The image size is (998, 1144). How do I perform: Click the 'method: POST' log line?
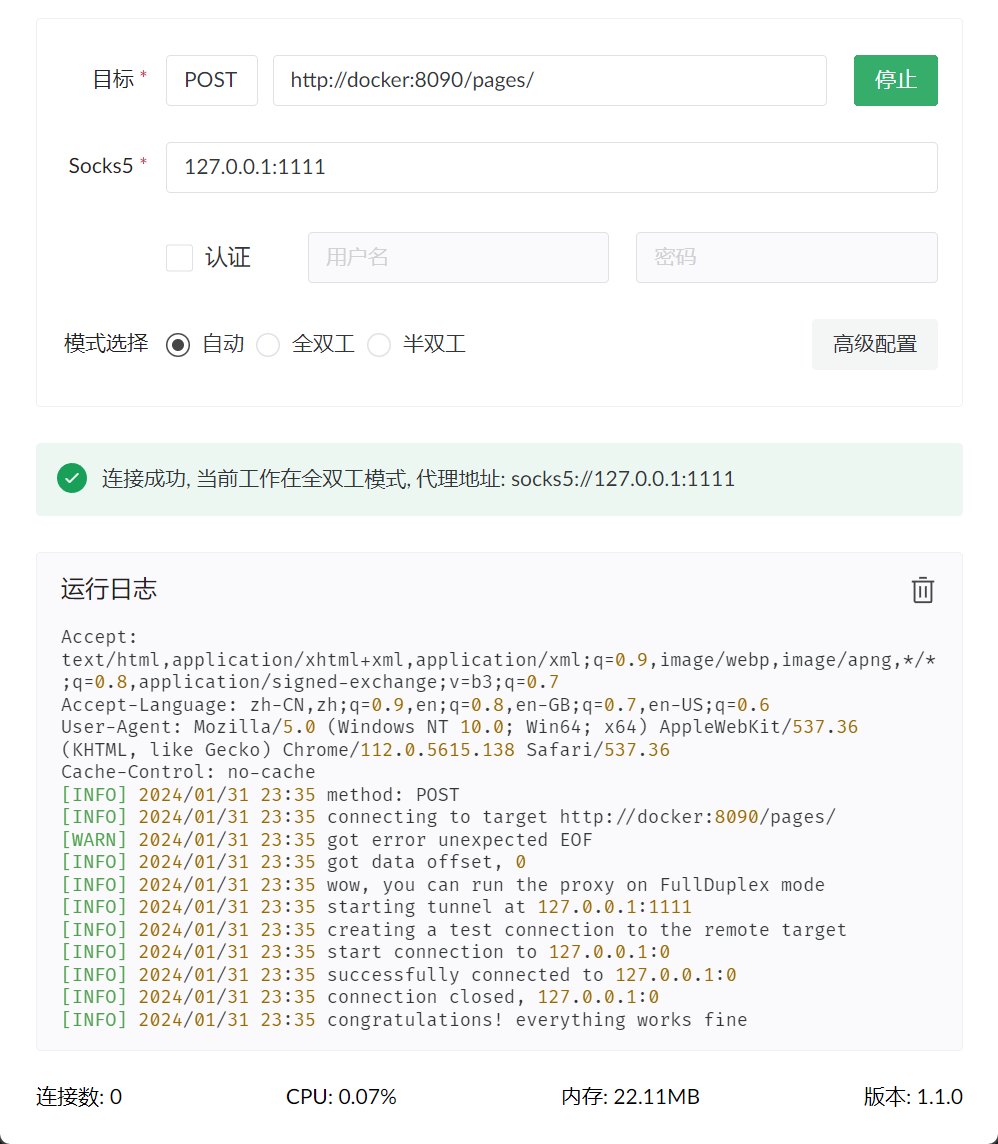[x=260, y=795]
